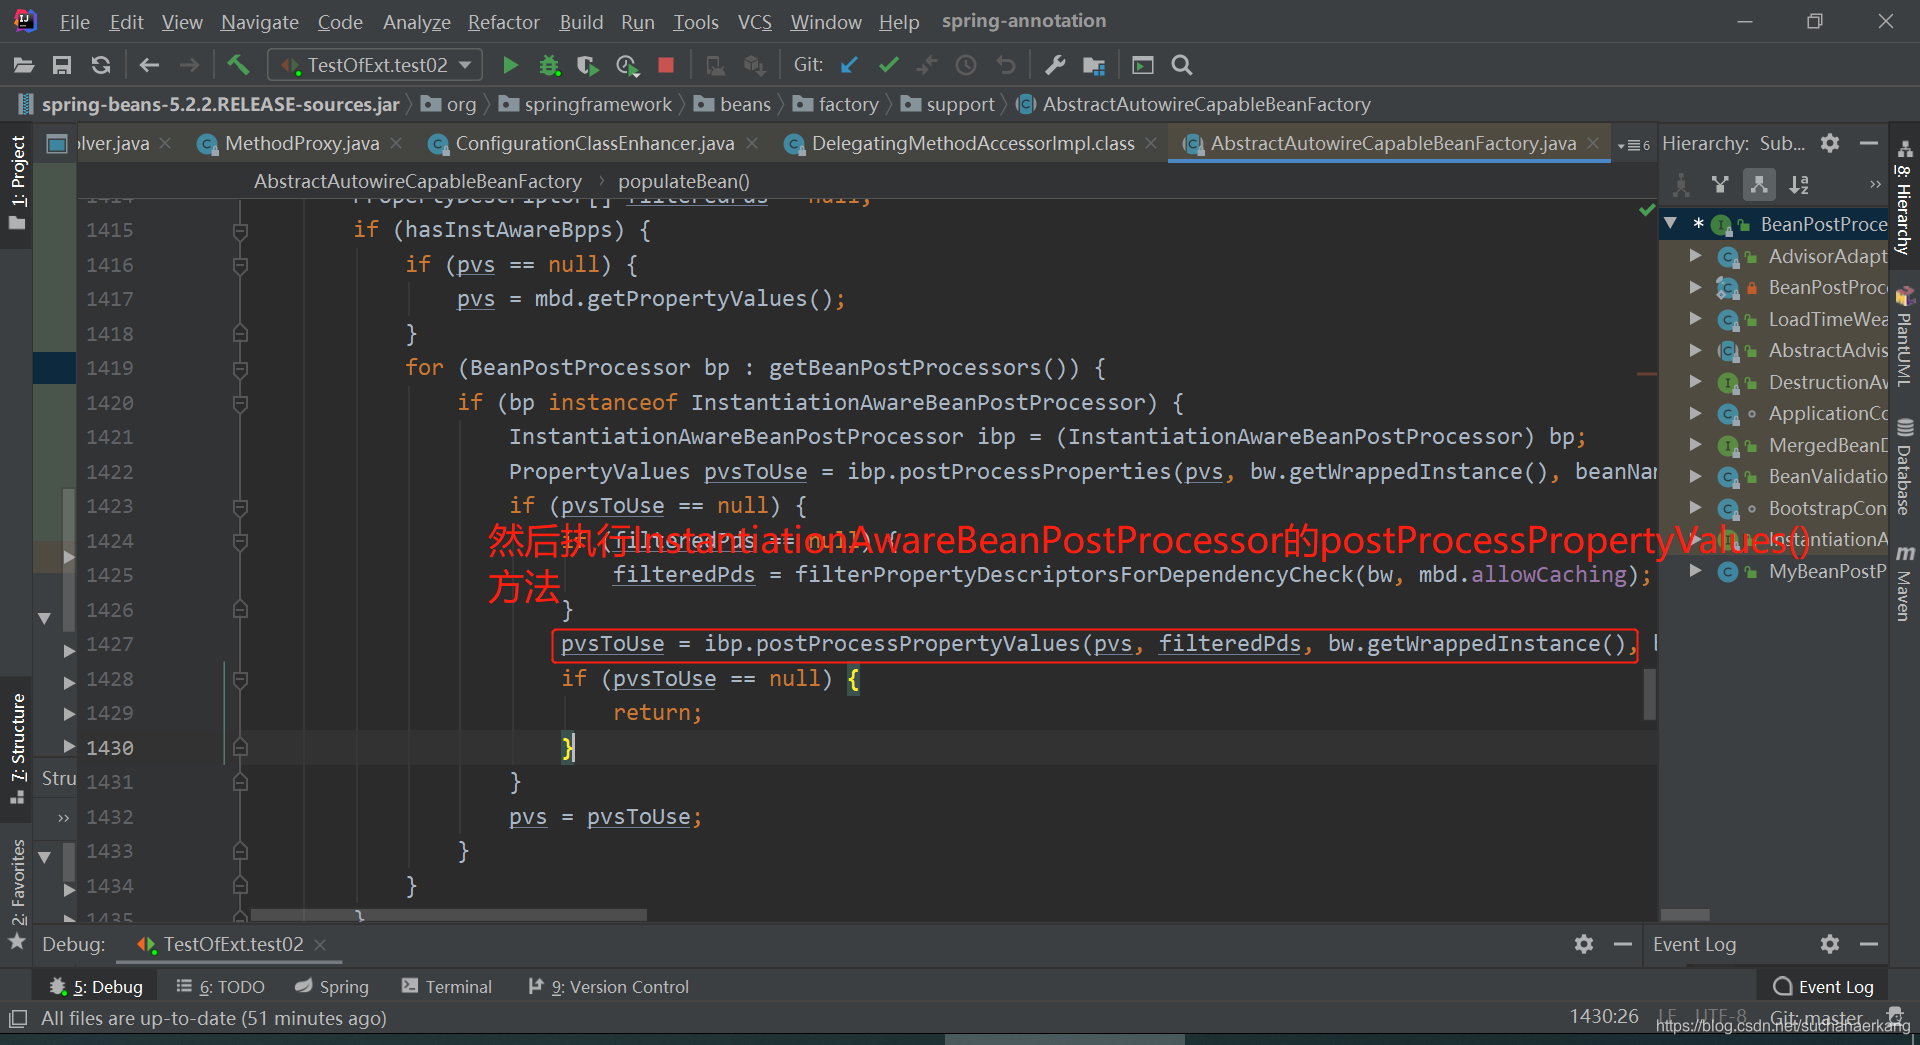Toggle supertypes hierarchy view icon

1720,184
